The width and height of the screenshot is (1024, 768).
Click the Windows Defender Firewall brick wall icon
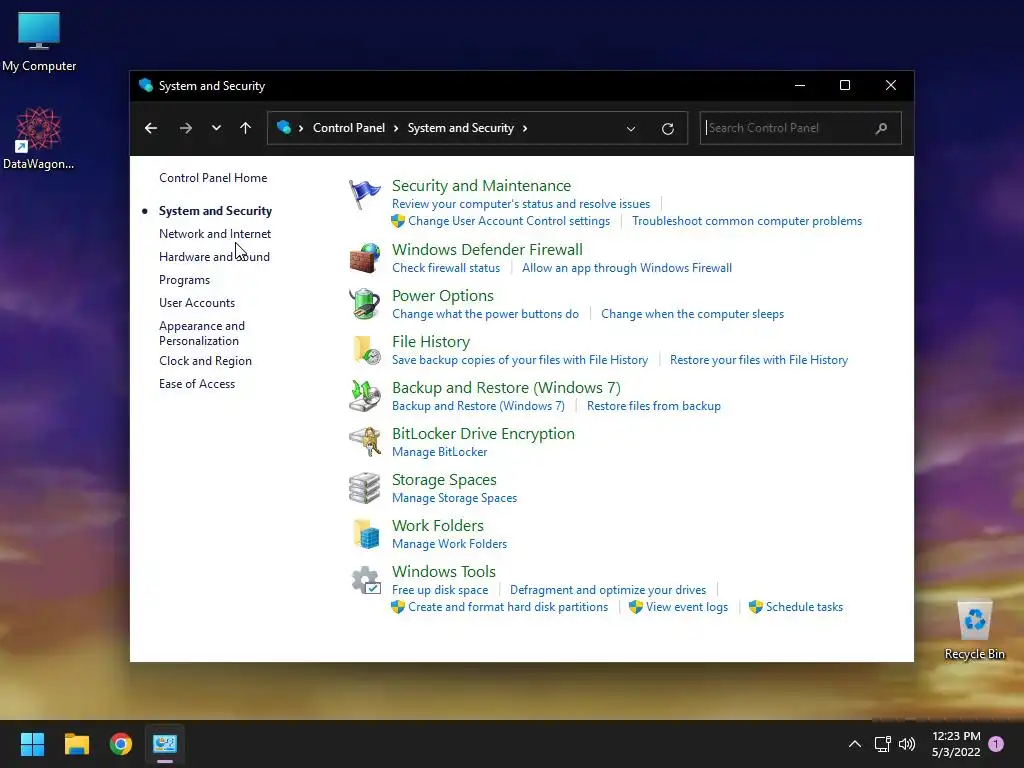[x=364, y=258]
